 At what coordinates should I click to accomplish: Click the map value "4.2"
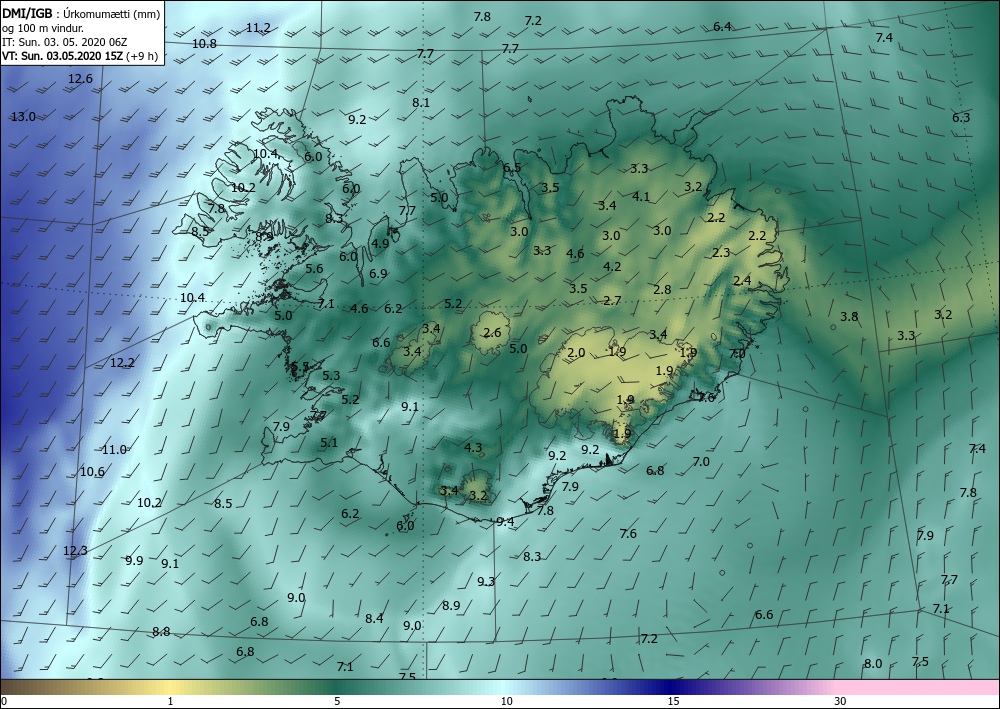612,267
